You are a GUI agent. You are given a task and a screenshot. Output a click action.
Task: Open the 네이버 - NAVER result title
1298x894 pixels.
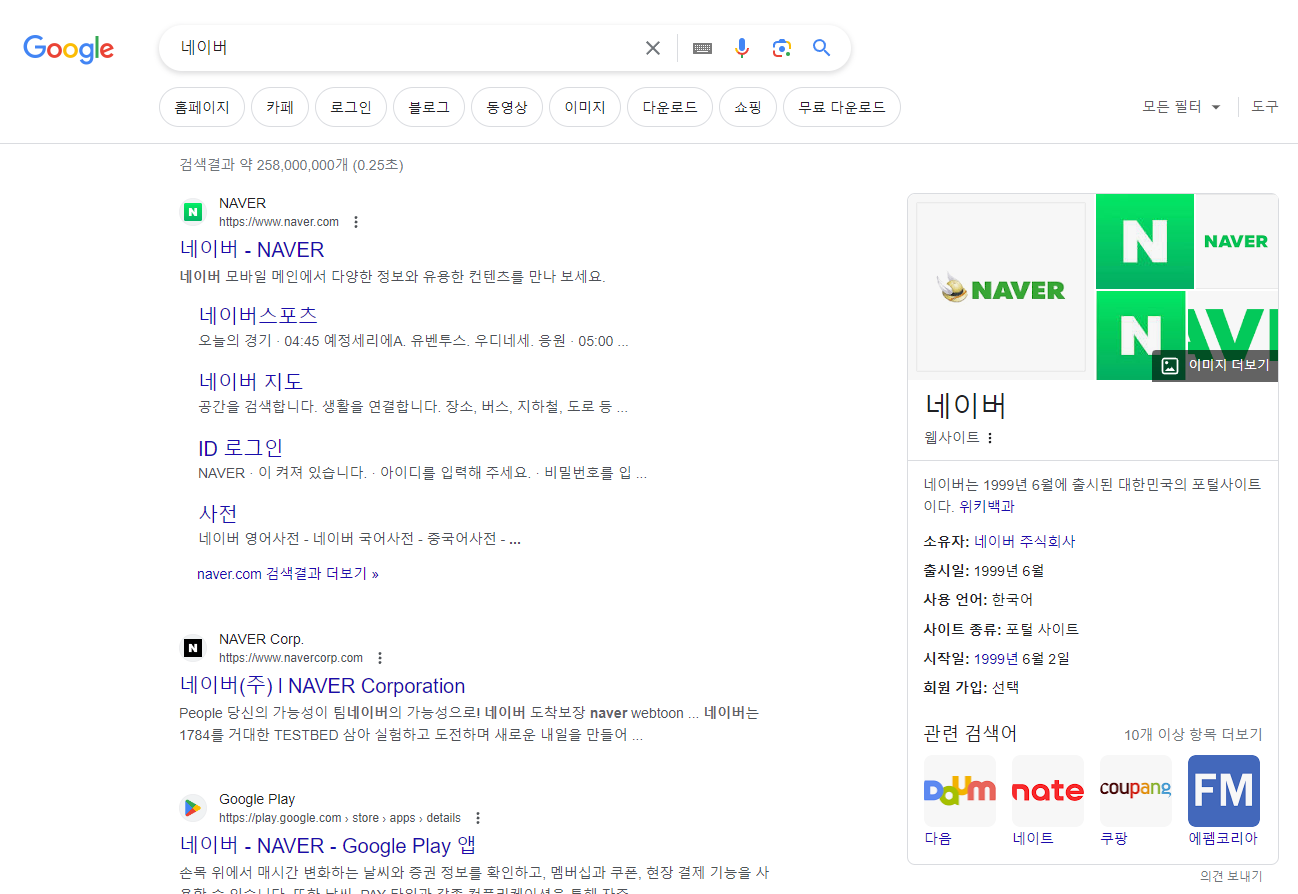(x=252, y=250)
